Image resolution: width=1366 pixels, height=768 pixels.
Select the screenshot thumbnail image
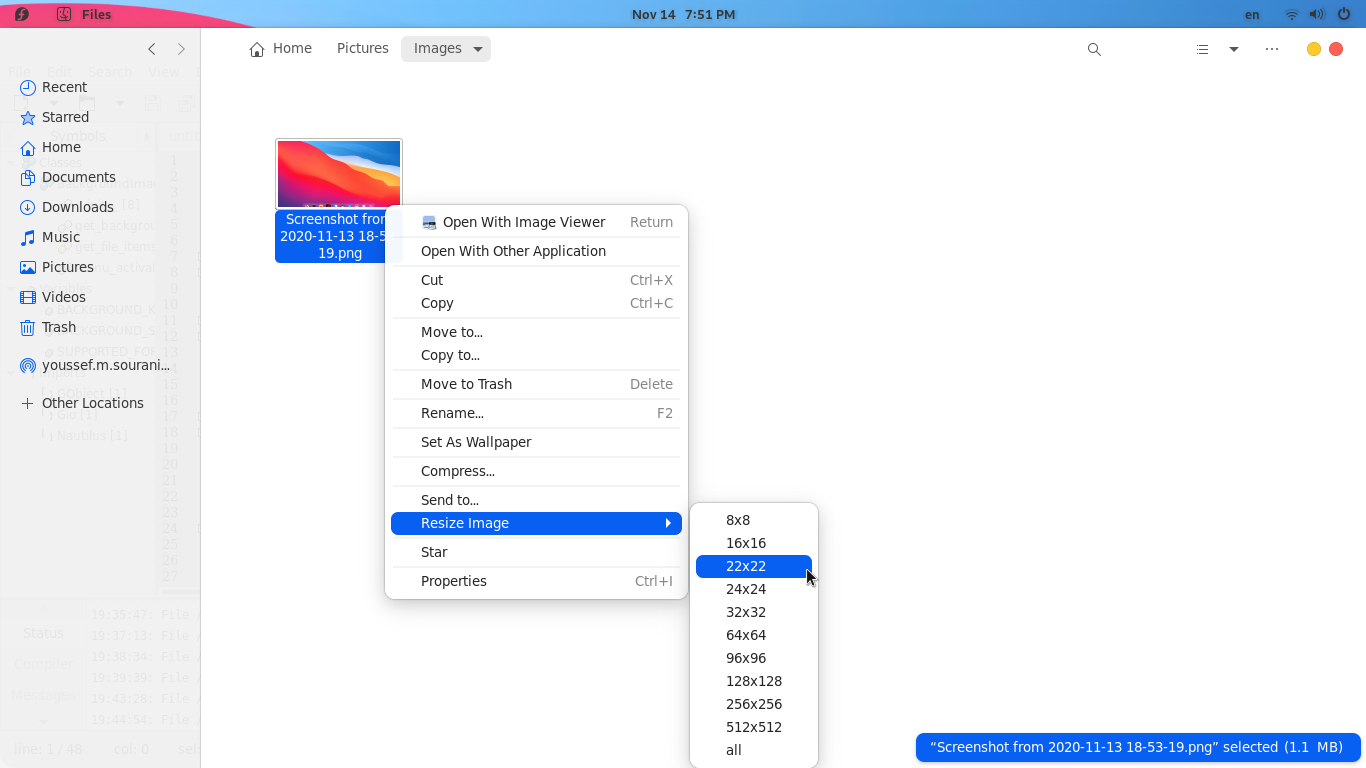[x=339, y=174]
